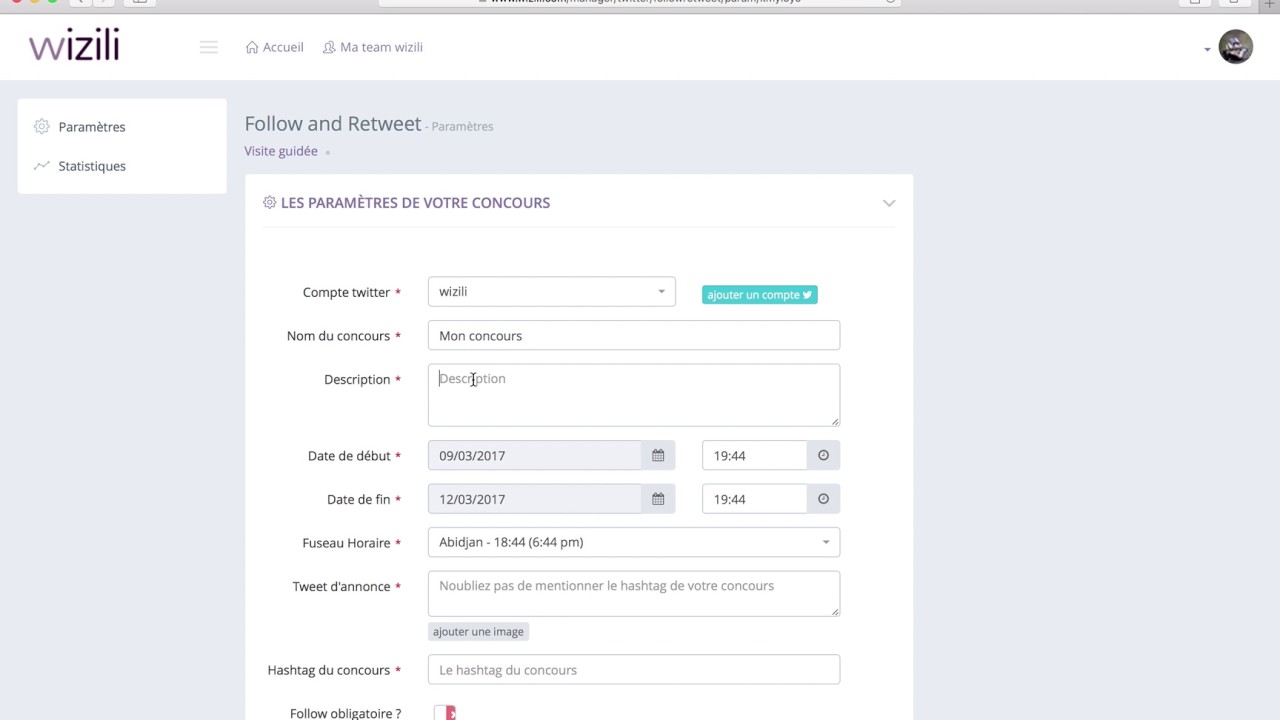
Task: Toggle the hamburger sidebar menu icon
Action: pos(209,47)
